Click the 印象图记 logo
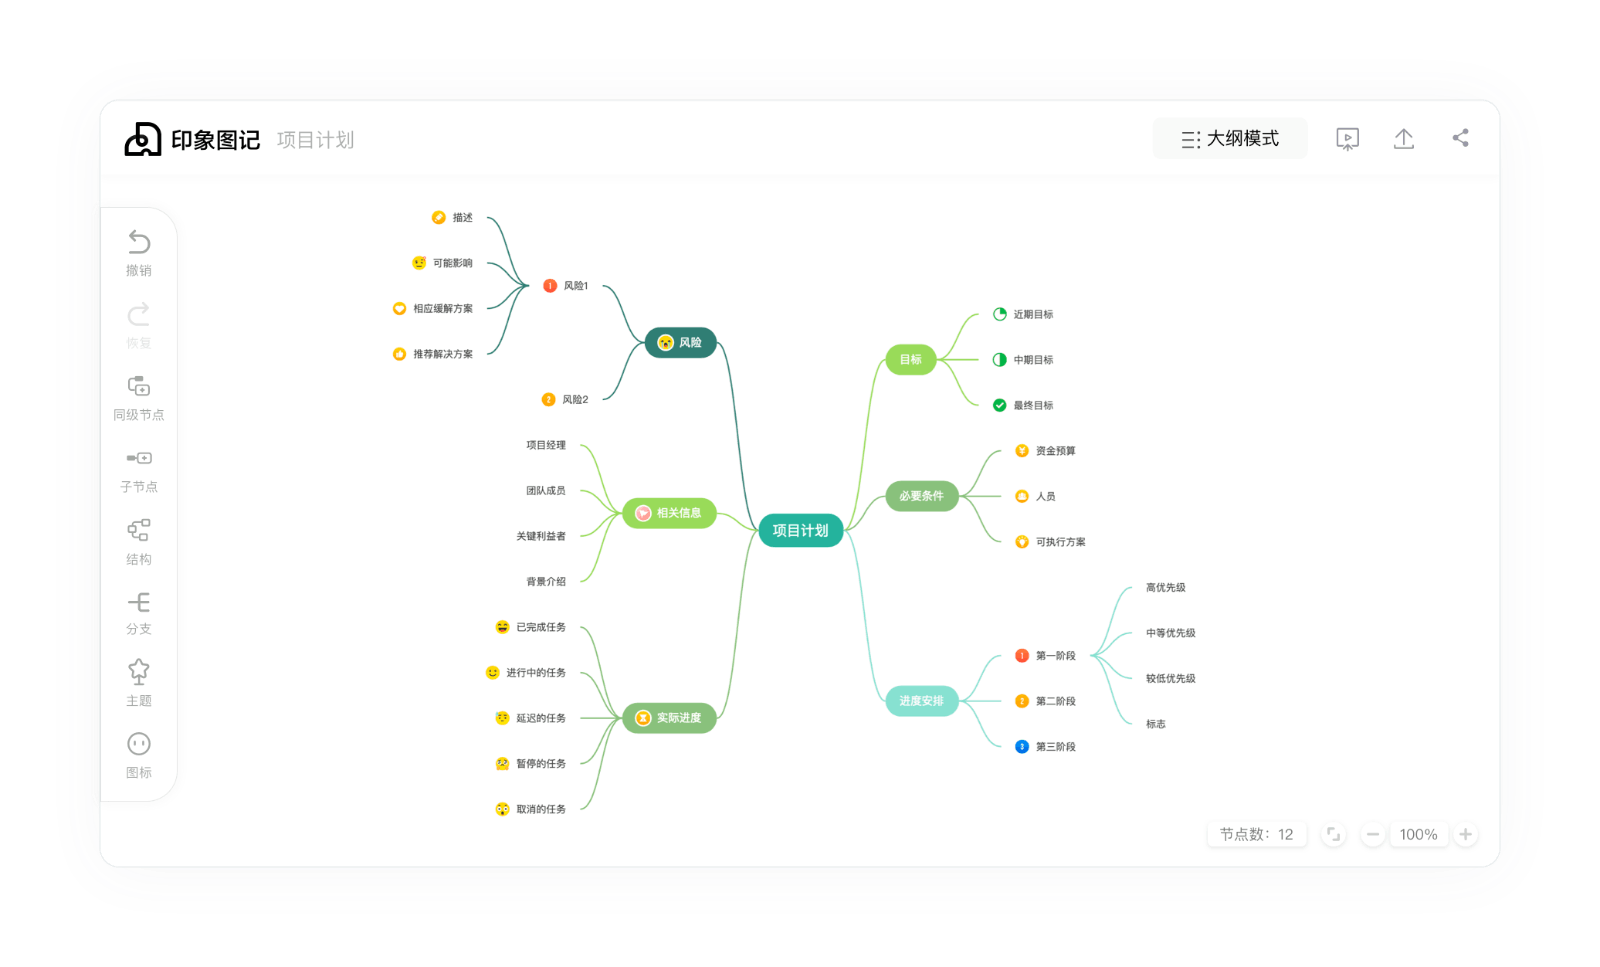Screen dimensions: 1600x967 click(192, 140)
